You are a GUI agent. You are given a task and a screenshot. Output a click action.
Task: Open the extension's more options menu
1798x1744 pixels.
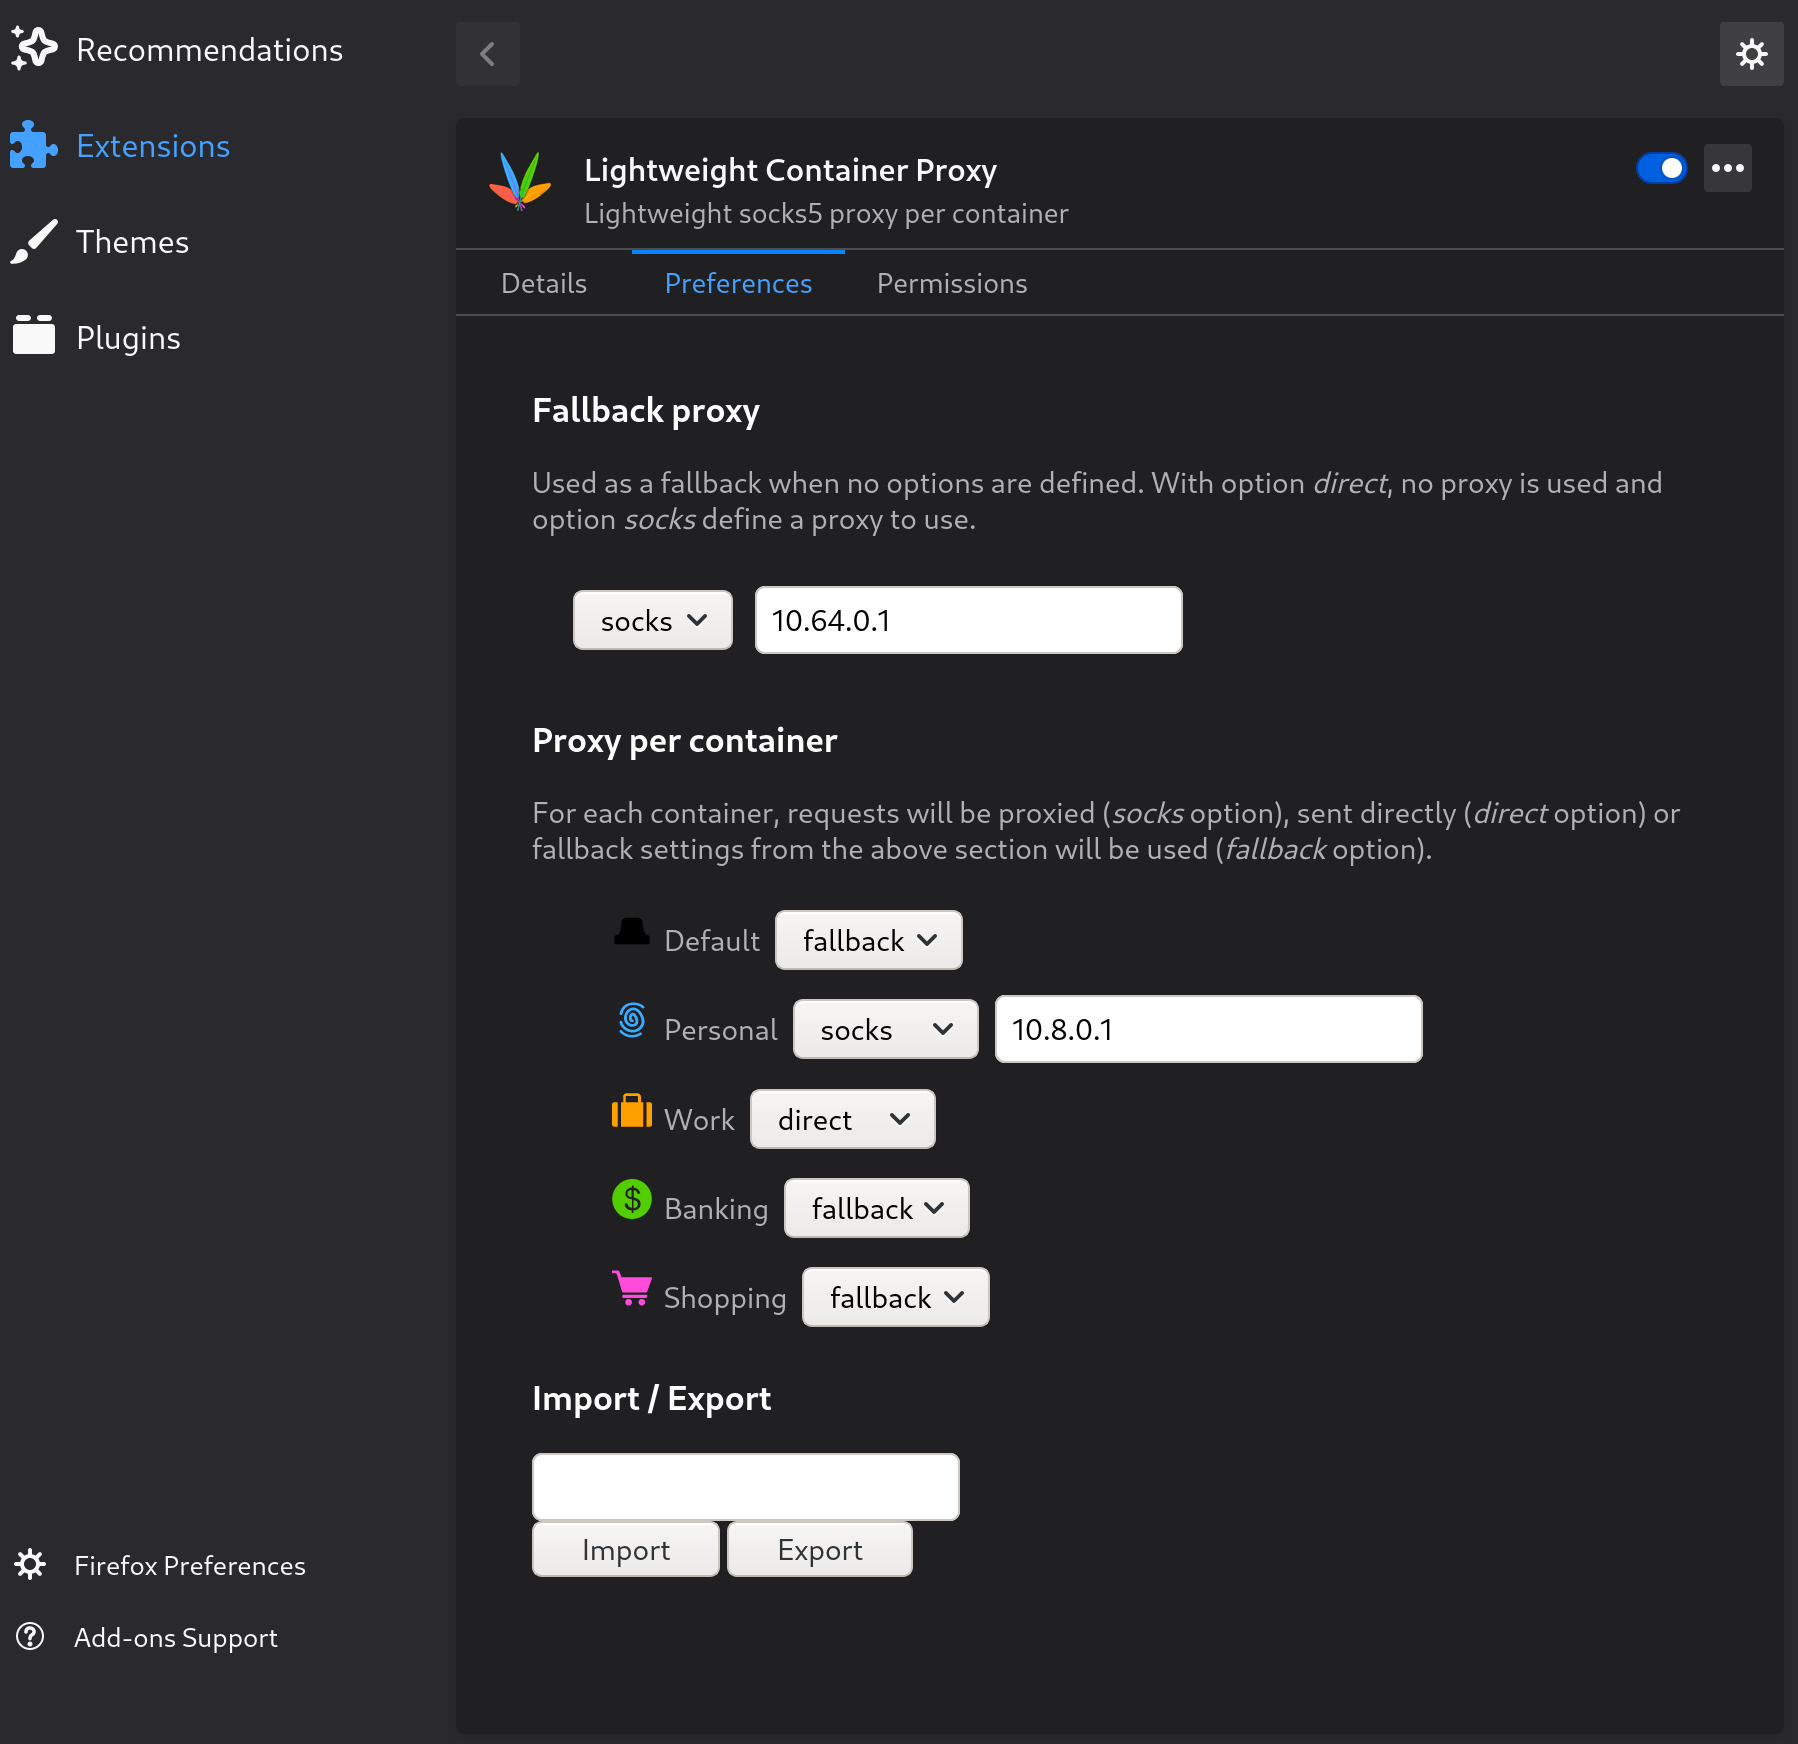[1727, 168]
